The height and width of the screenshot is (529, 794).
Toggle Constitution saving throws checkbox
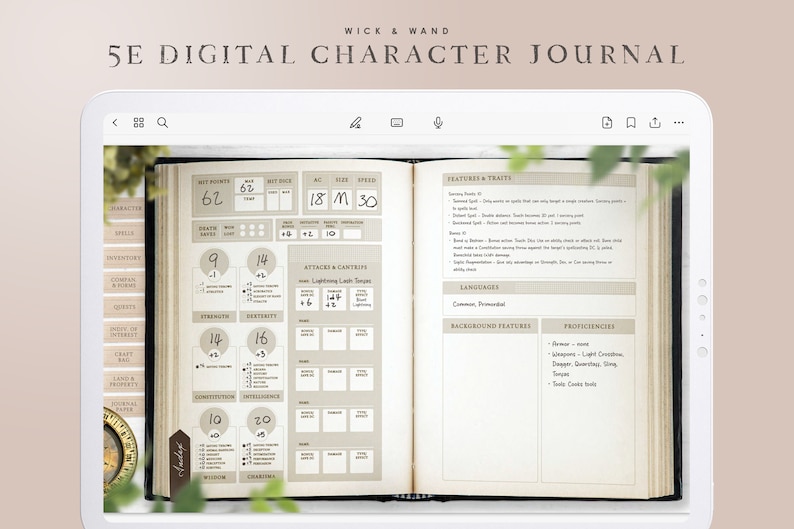(x=197, y=367)
